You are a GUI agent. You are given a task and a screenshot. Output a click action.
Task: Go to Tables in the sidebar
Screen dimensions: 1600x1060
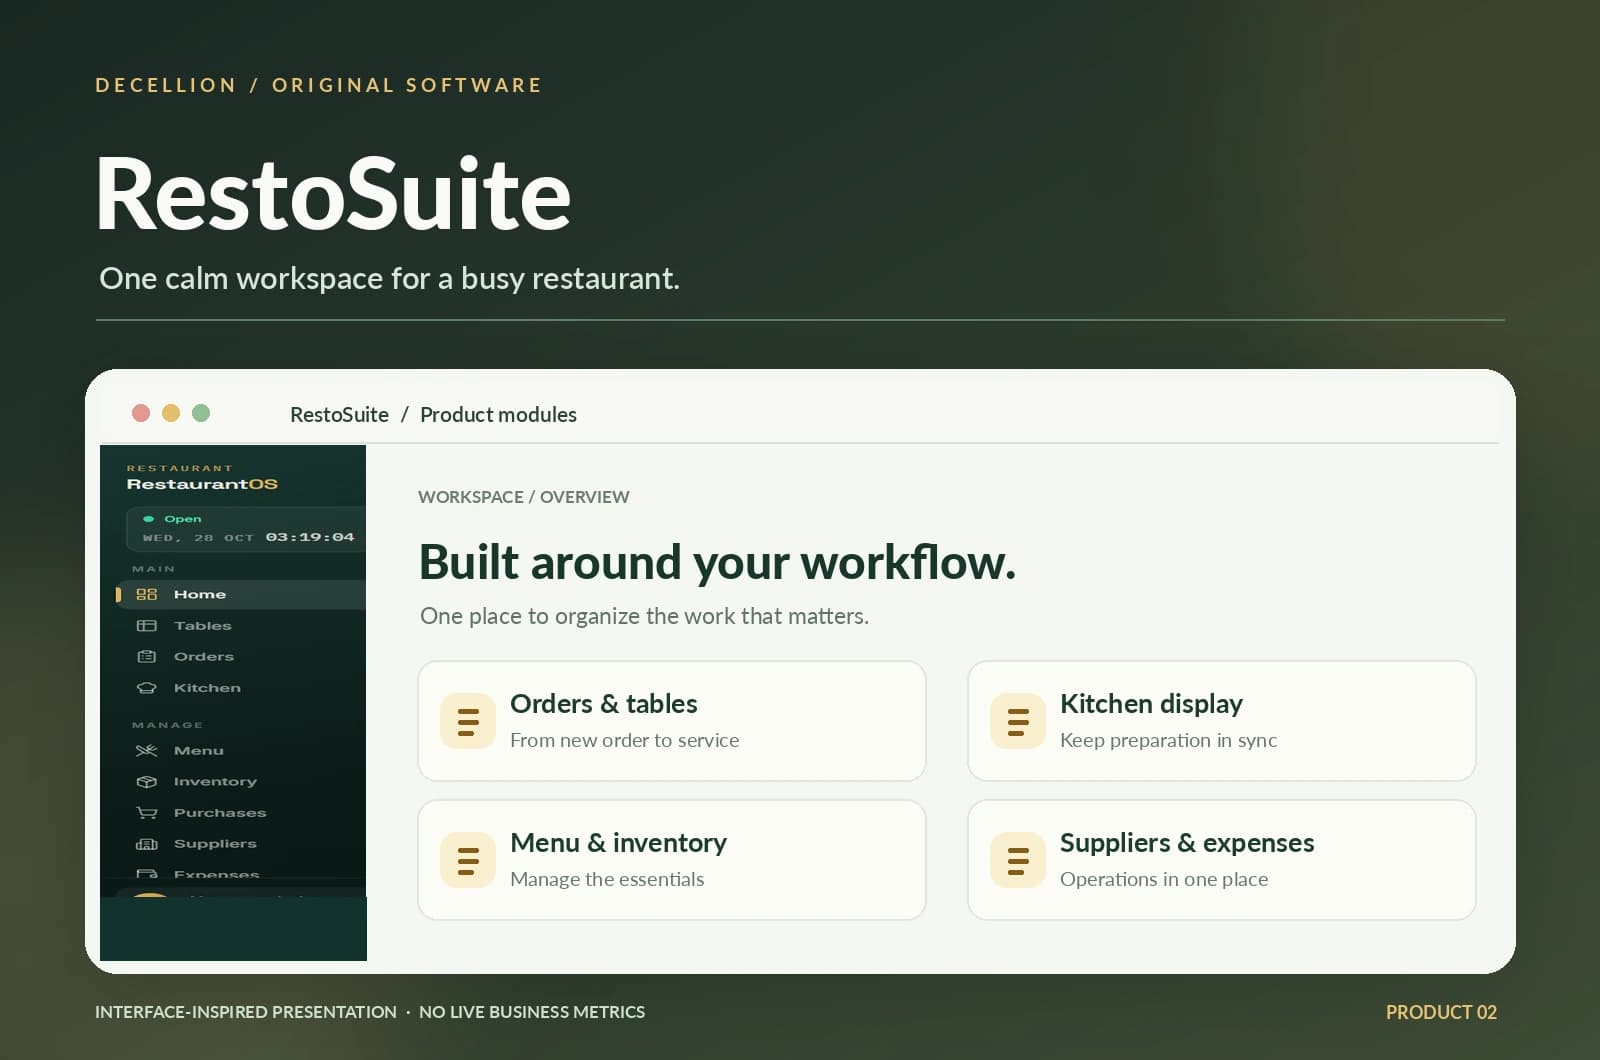click(241, 626)
